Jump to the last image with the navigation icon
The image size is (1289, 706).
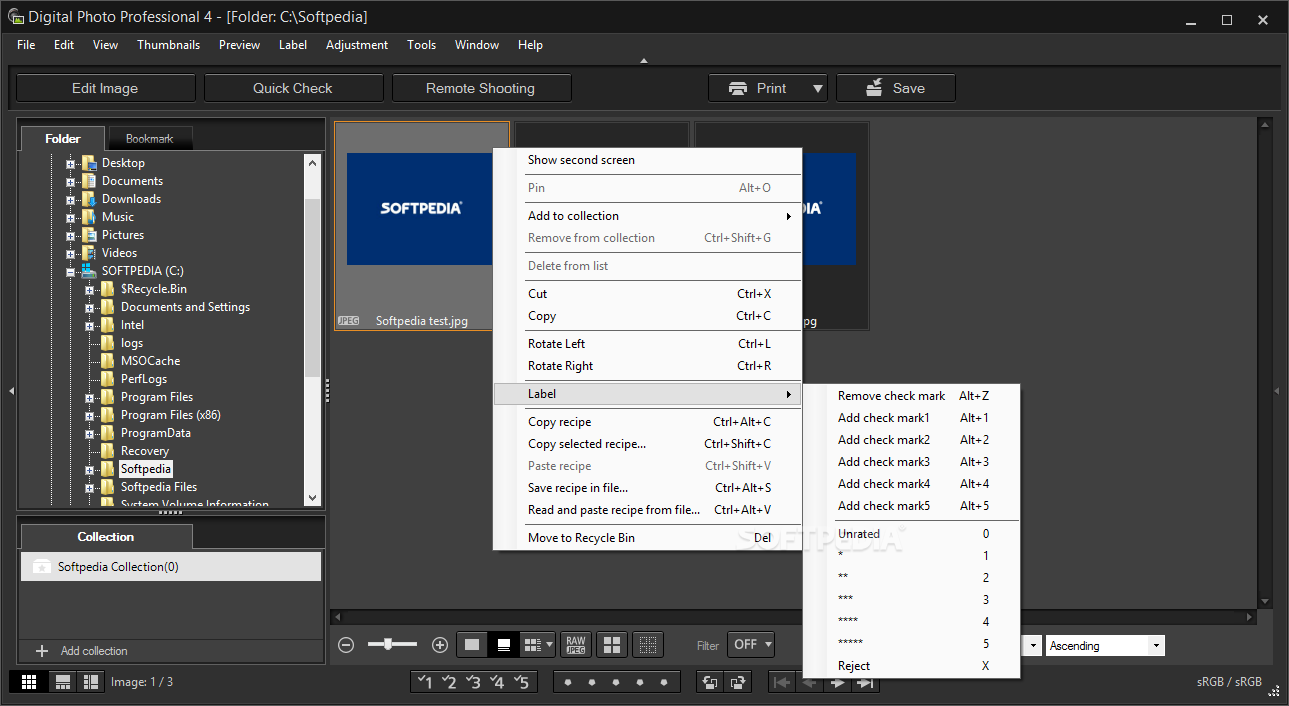pyautogui.click(x=866, y=682)
